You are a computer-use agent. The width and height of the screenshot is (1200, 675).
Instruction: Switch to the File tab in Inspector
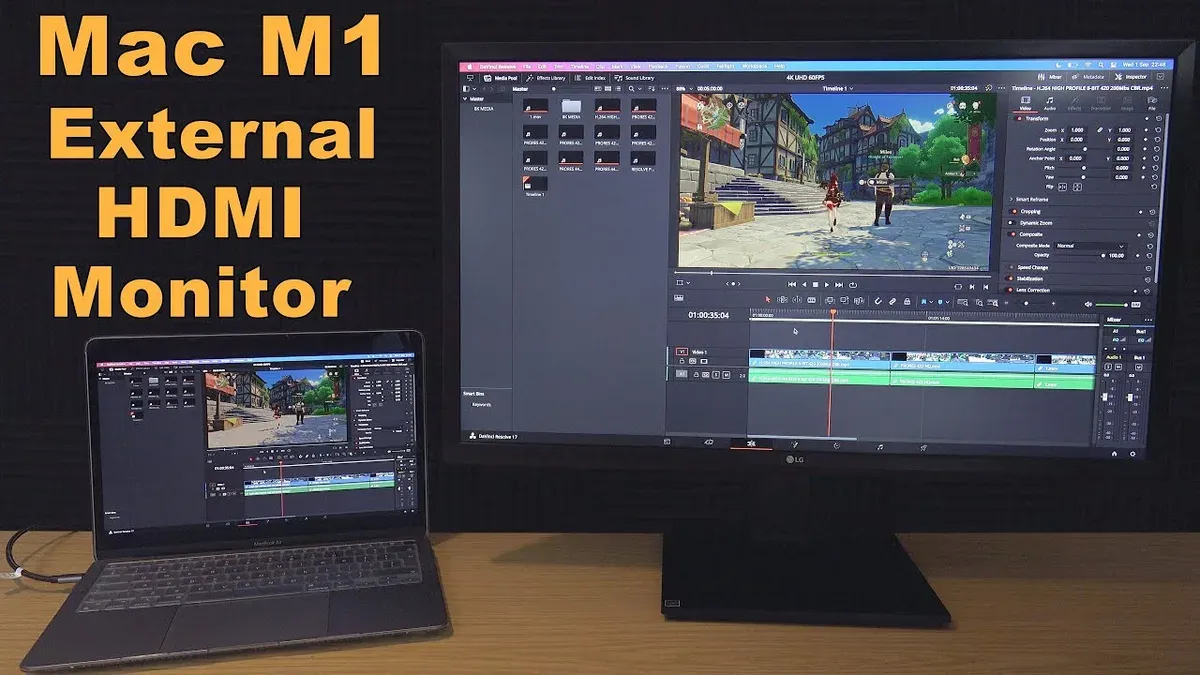1152,103
